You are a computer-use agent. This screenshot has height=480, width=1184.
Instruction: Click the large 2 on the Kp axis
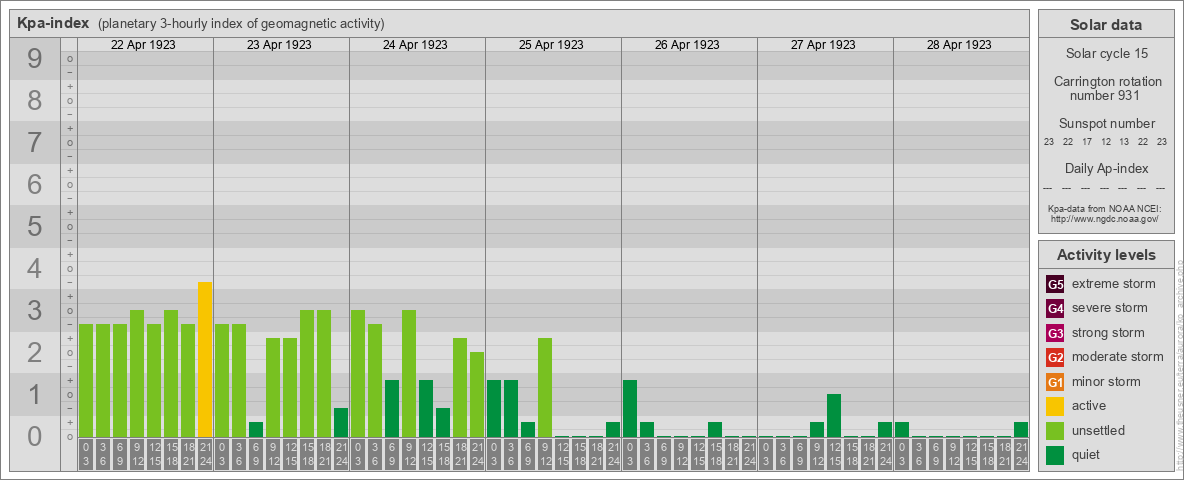coord(34,352)
